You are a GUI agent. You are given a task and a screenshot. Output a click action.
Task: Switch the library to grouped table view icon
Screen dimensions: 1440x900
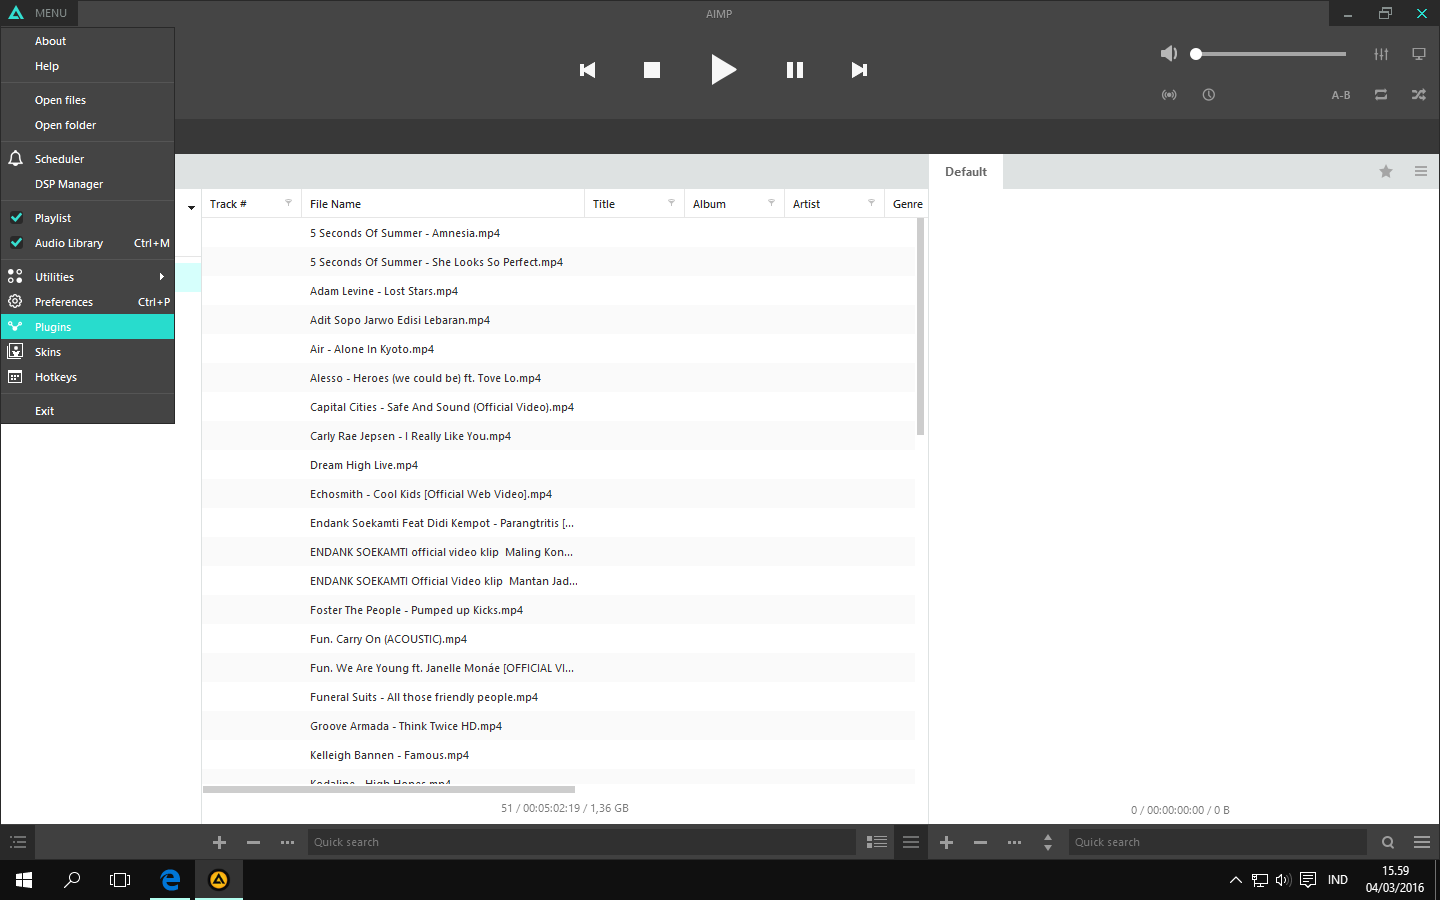click(x=877, y=842)
